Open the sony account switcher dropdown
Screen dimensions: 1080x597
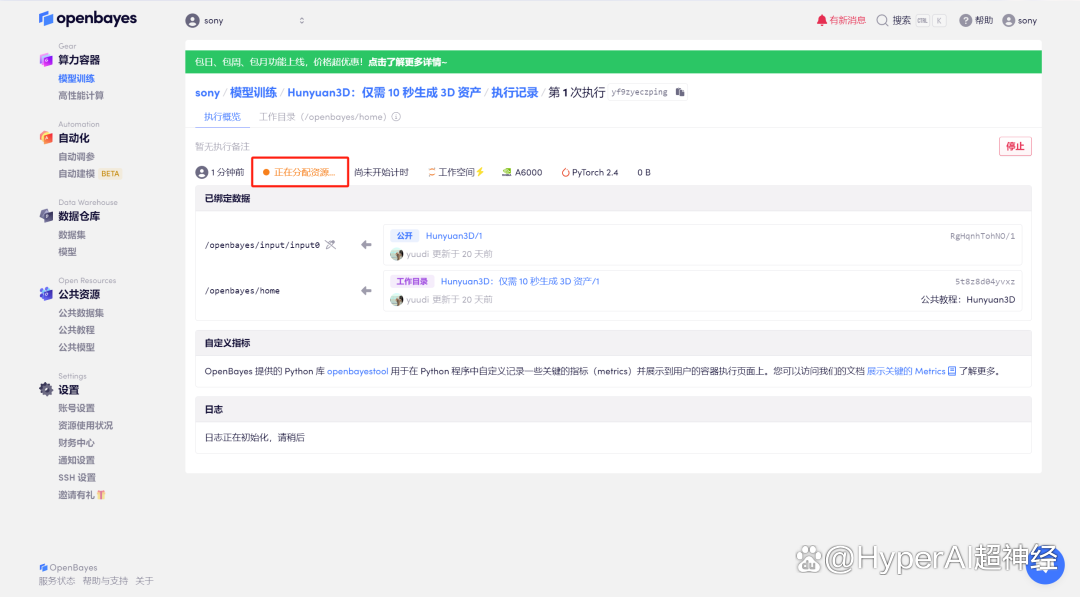pyautogui.click(x=247, y=21)
